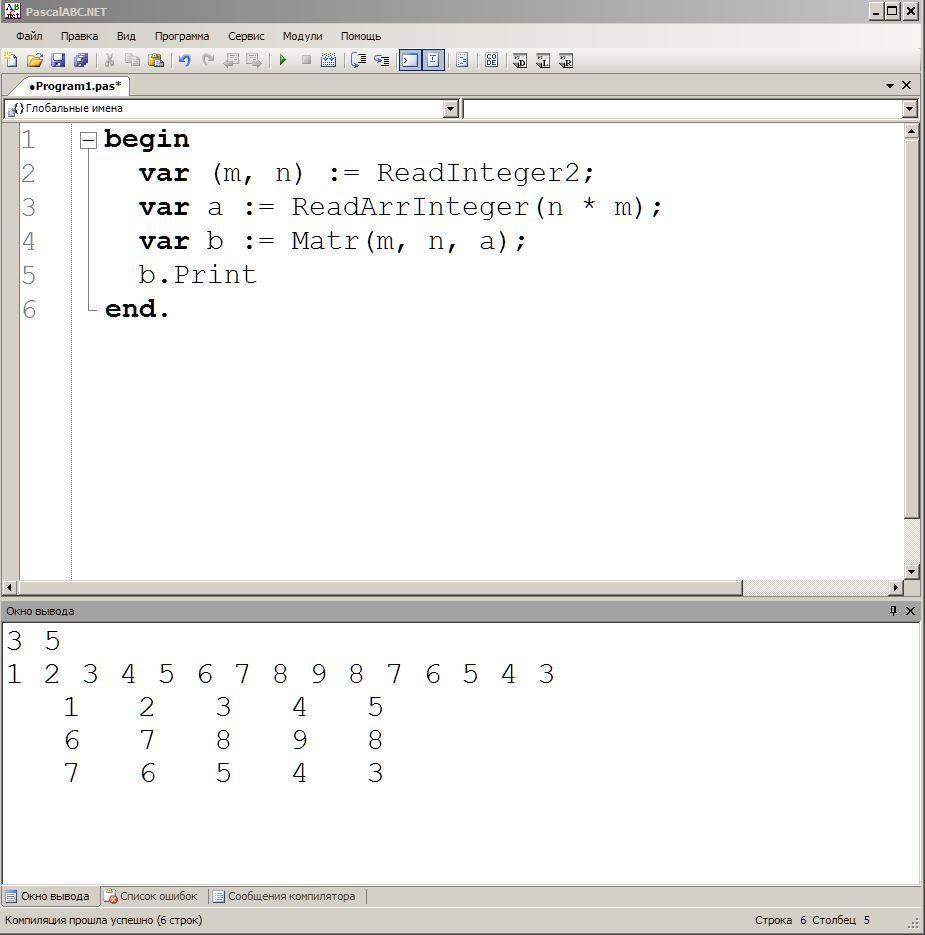Click the Matr function call

325,241
